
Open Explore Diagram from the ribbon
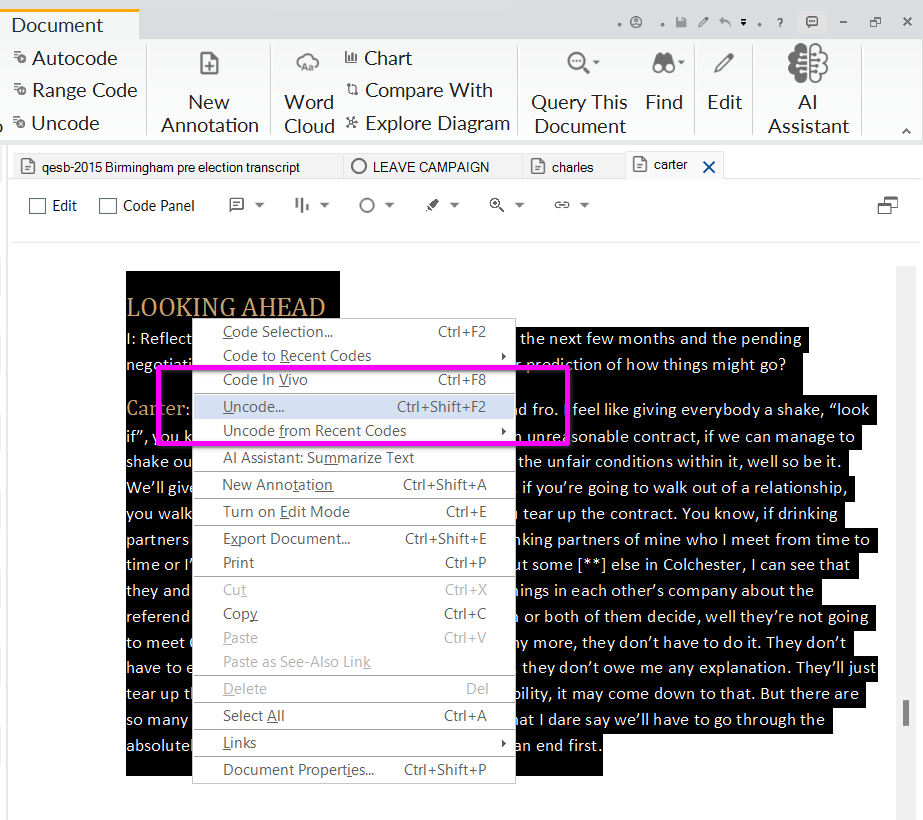[427, 123]
